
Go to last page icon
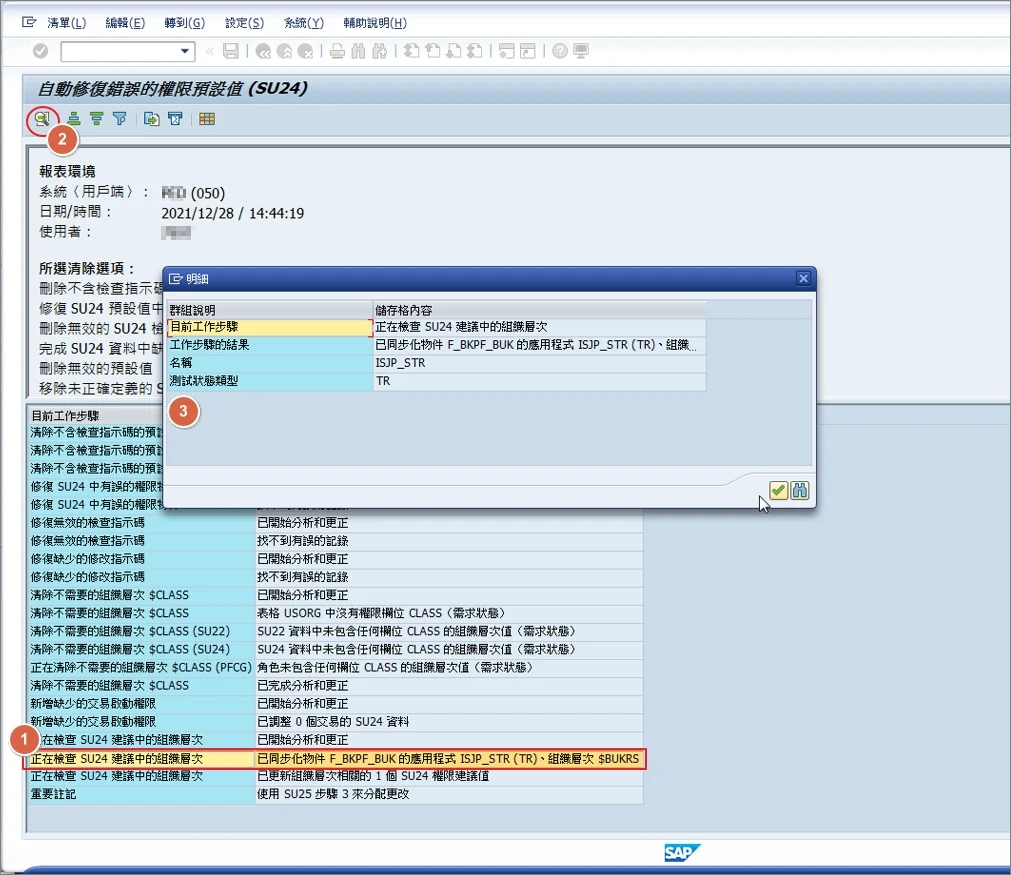pyautogui.click(x=475, y=51)
